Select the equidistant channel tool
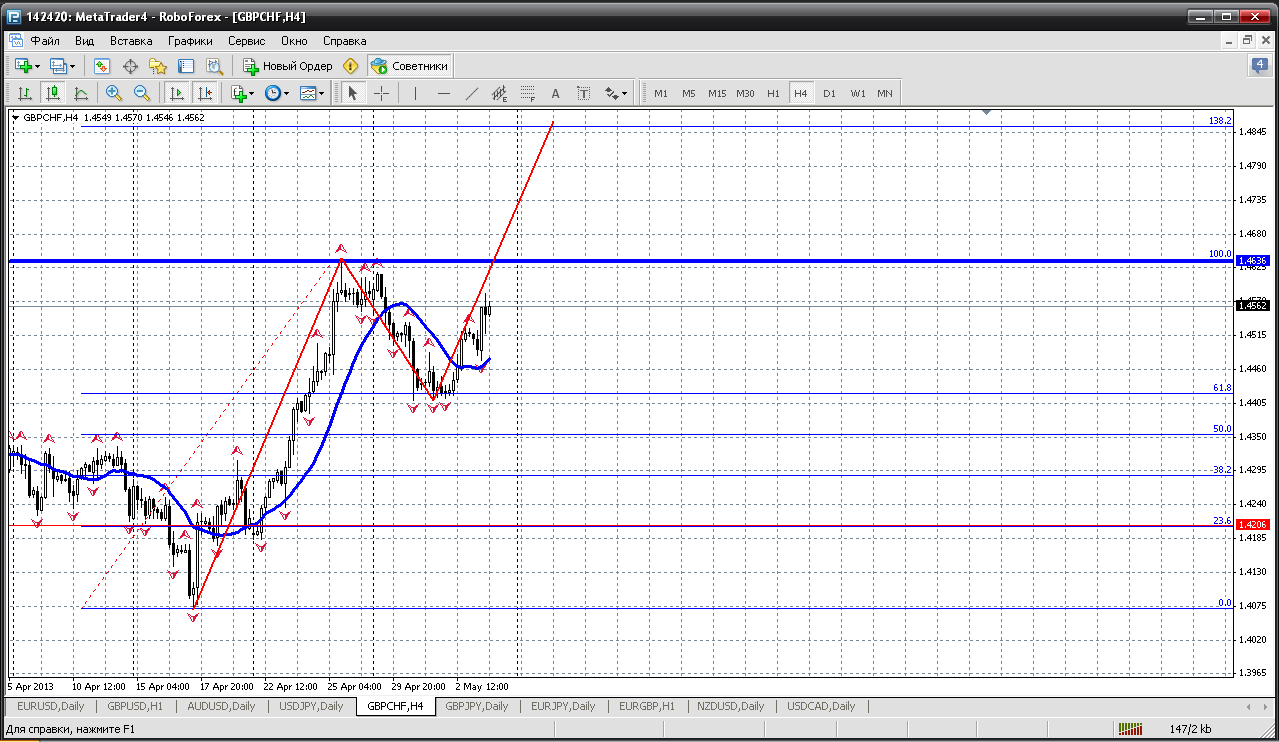This screenshot has width=1279, height=742. [x=500, y=93]
